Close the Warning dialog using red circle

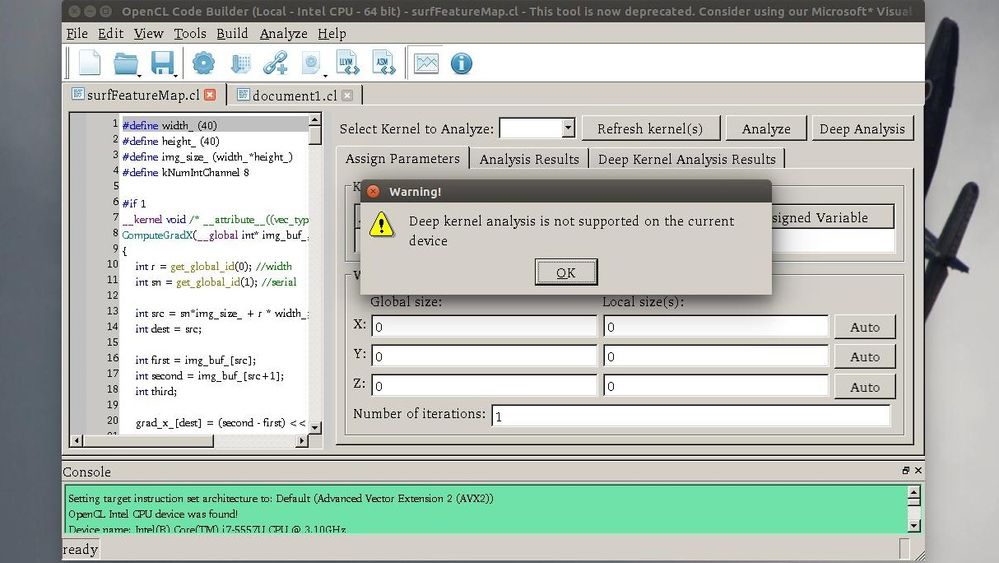click(x=373, y=191)
